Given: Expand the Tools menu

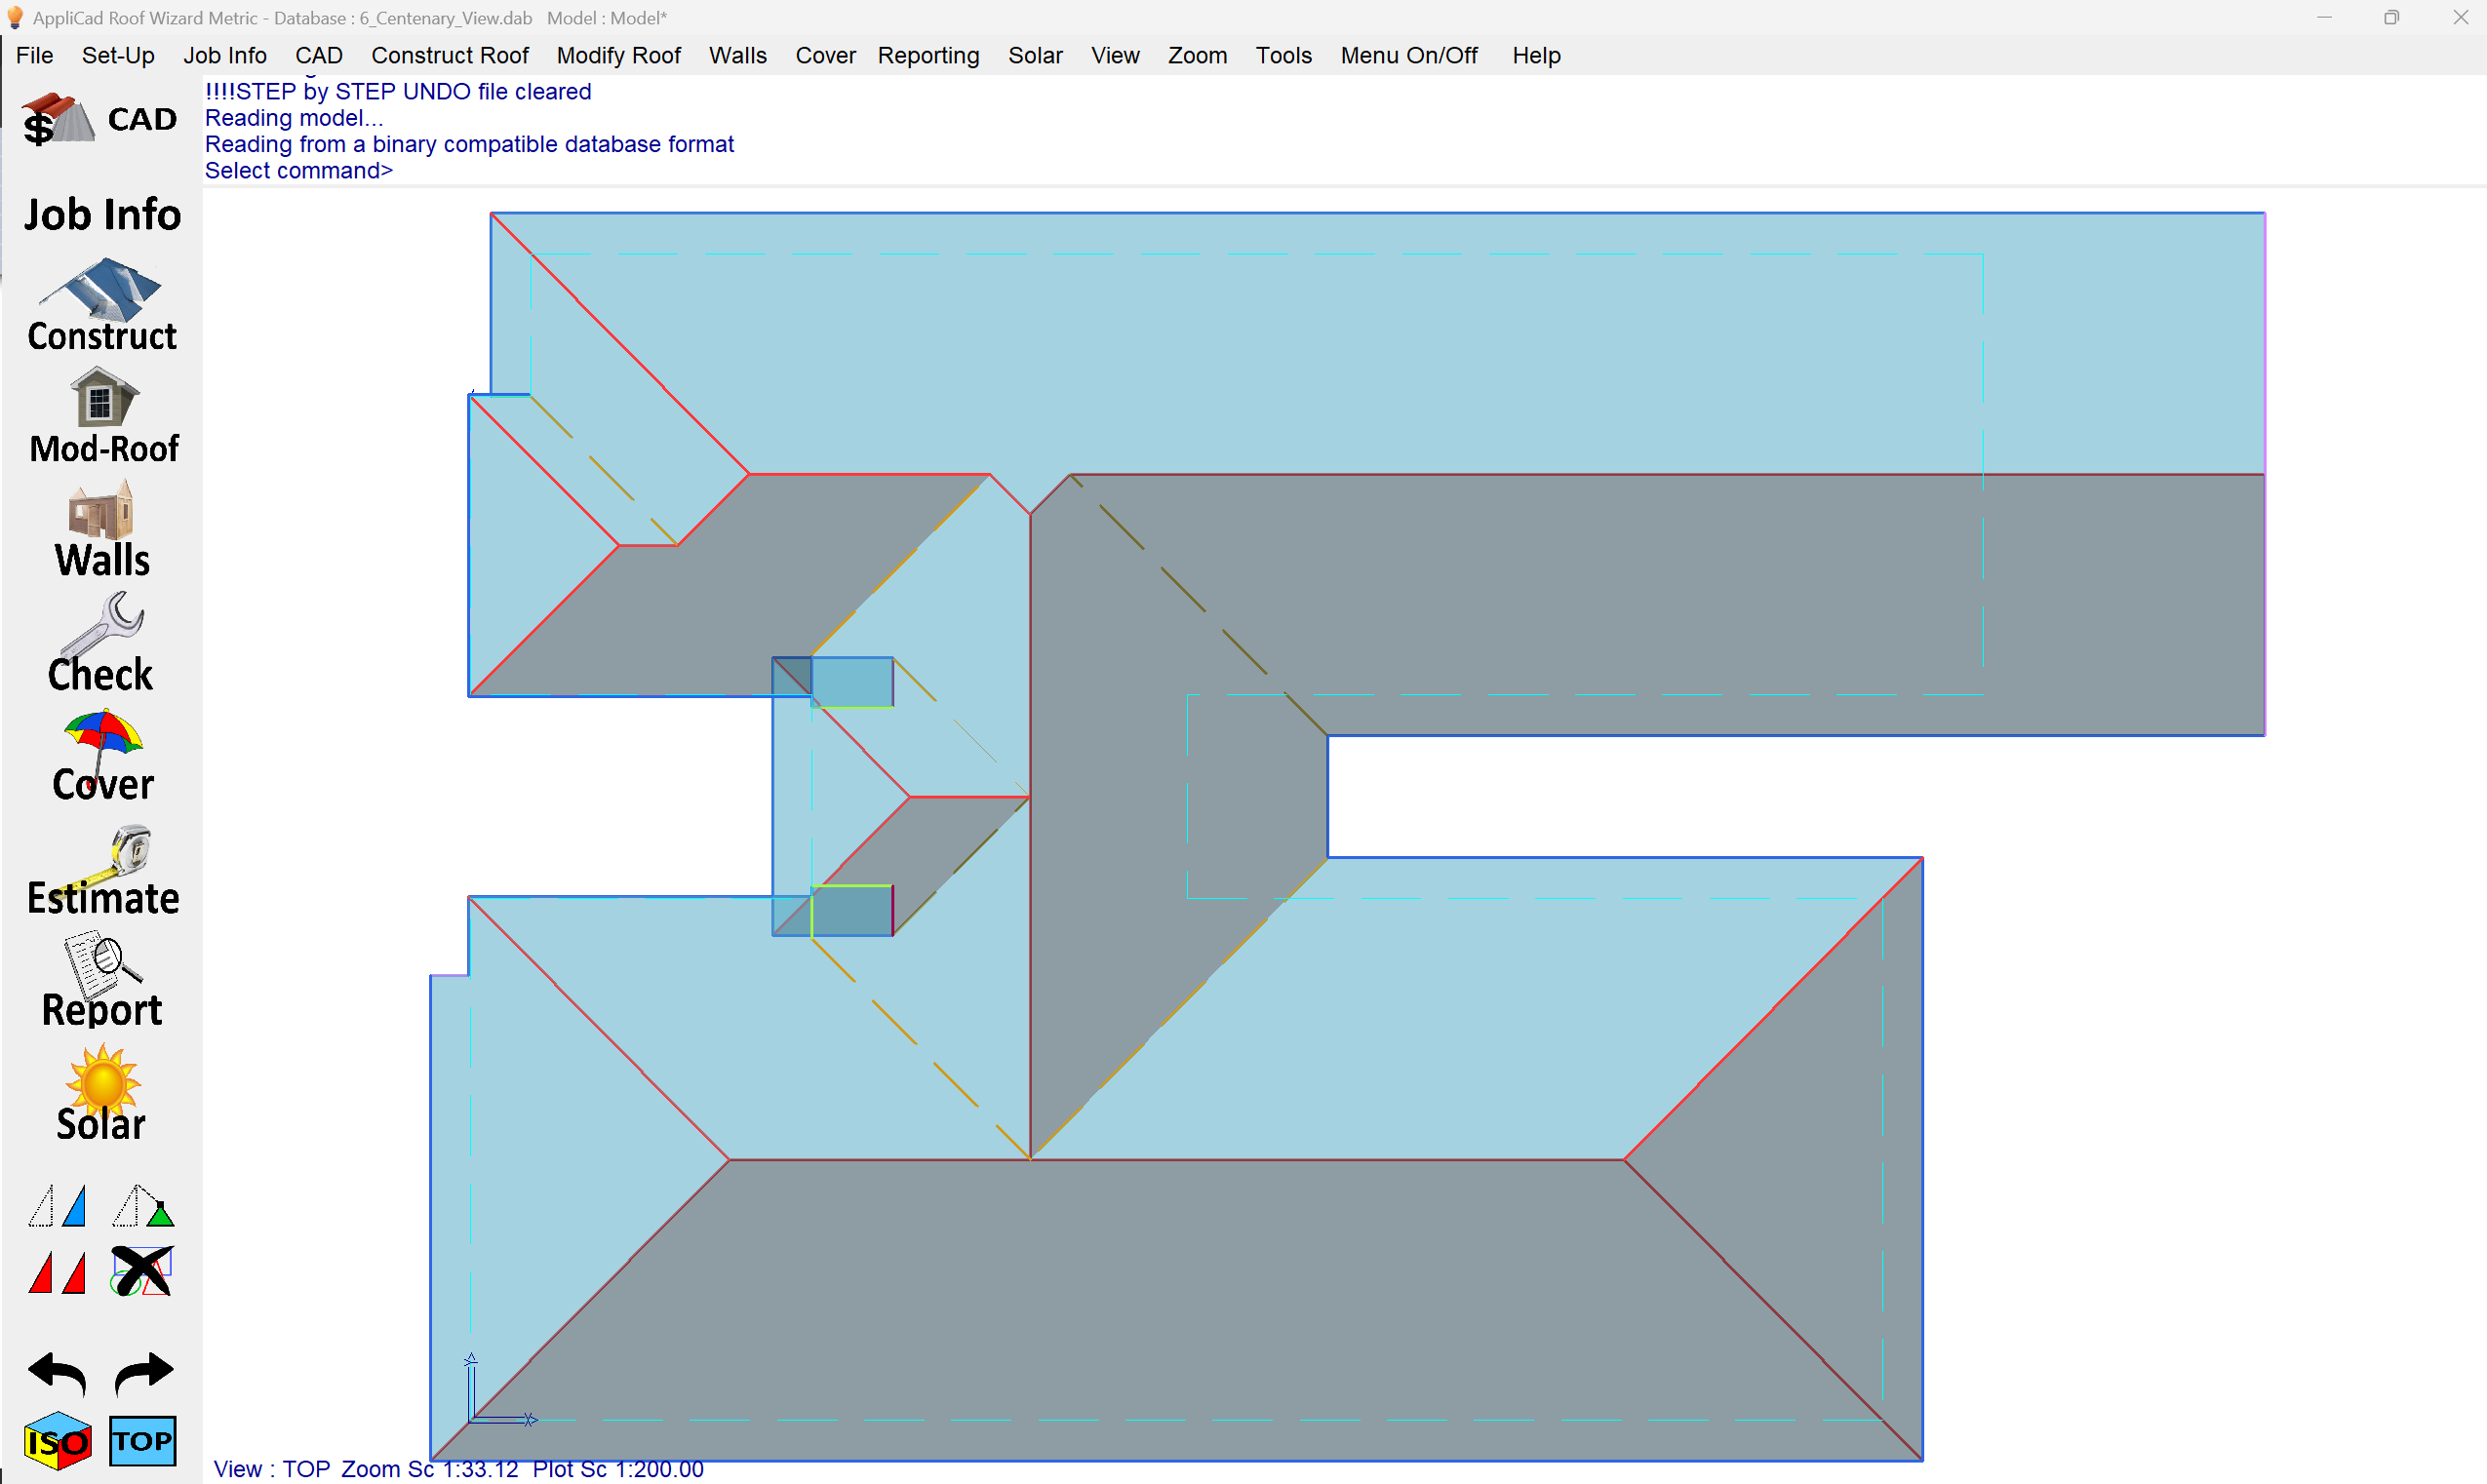Looking at the screenshot, I should [1283, 56].
